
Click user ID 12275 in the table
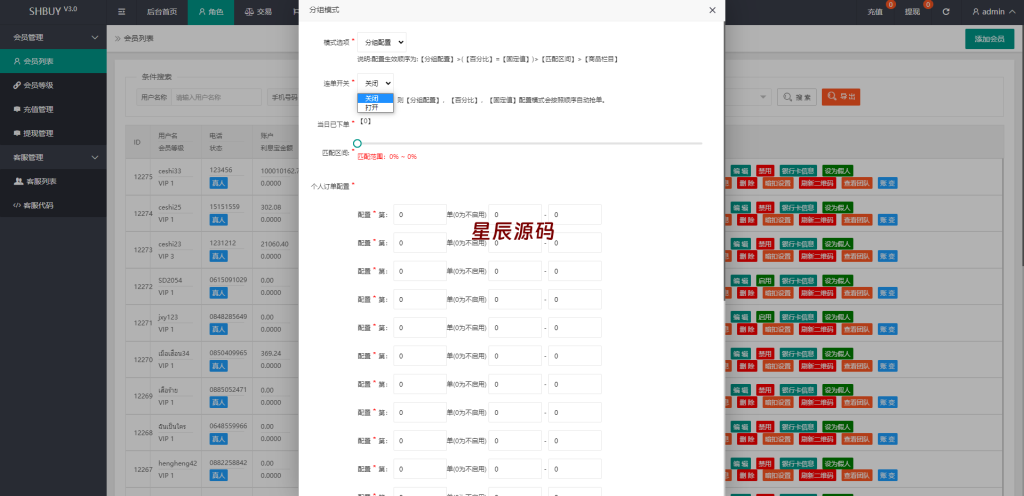tap(143, 177)
